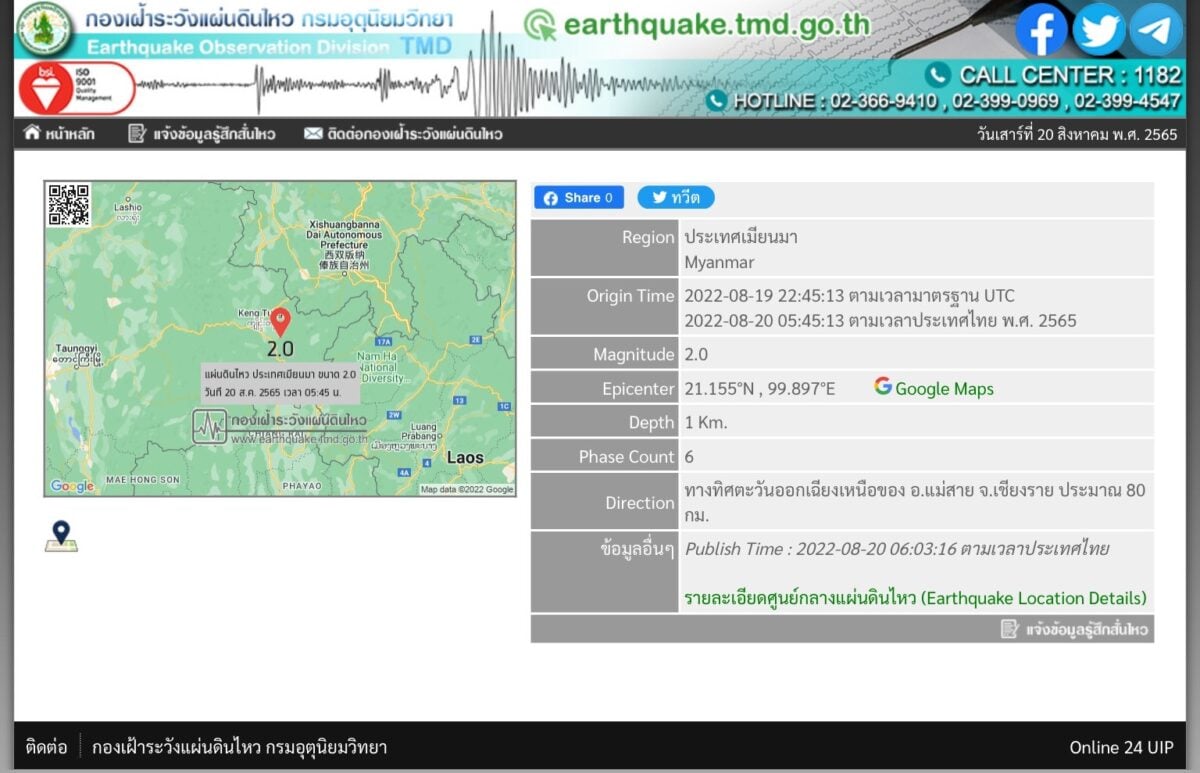Open the Twitter page icon
The height and width of the screenshot is (773, 1200).
pyautogui.click(x=1098, y=30)
